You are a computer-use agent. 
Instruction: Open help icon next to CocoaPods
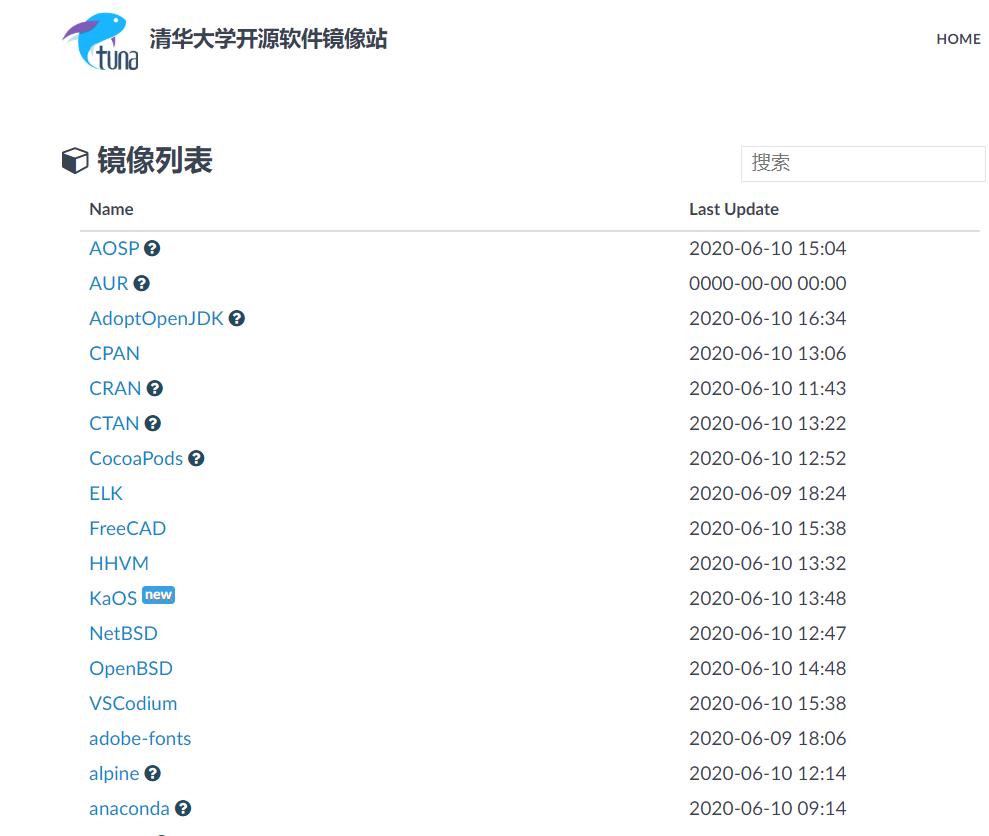coord(196,459)
